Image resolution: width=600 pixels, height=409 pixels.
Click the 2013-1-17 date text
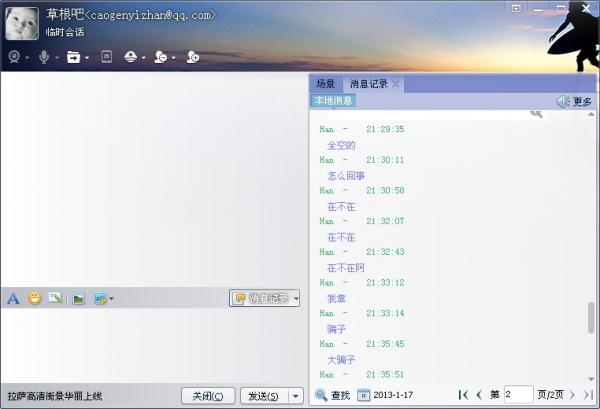[x=393, y=395]
